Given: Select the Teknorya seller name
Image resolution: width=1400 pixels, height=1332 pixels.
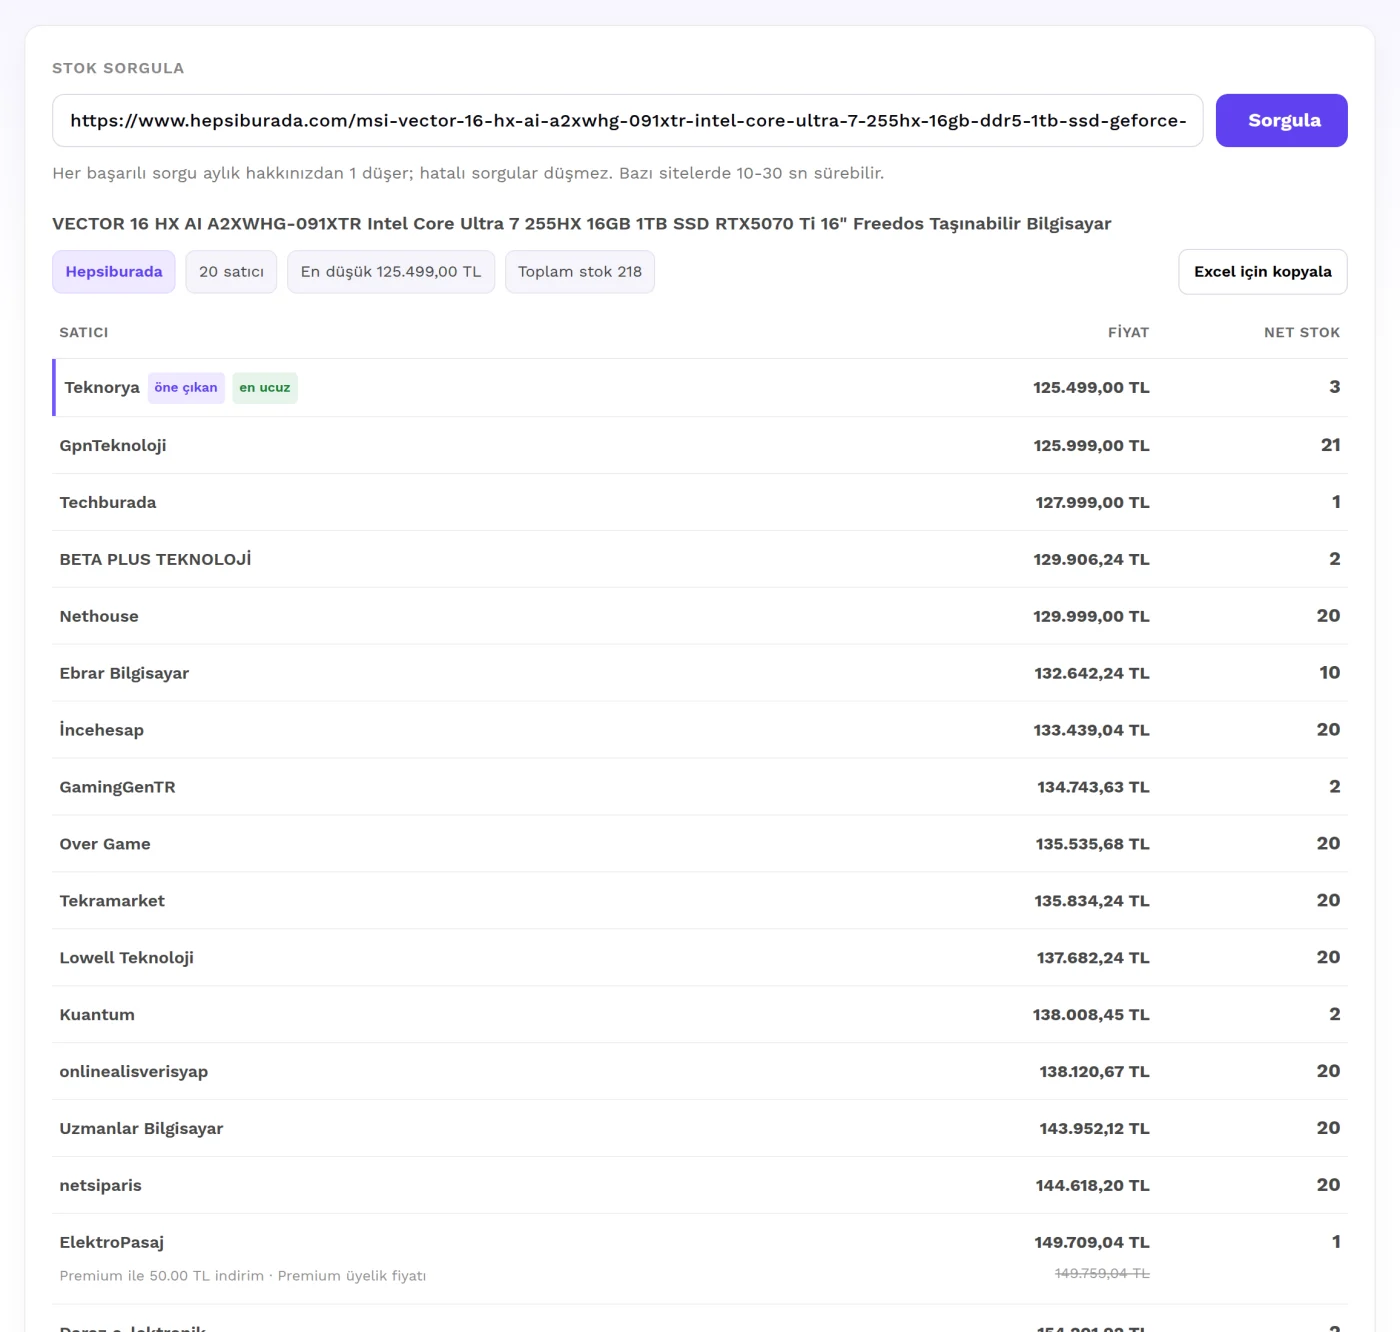Looking at the screenshot, I should (102, 388).
